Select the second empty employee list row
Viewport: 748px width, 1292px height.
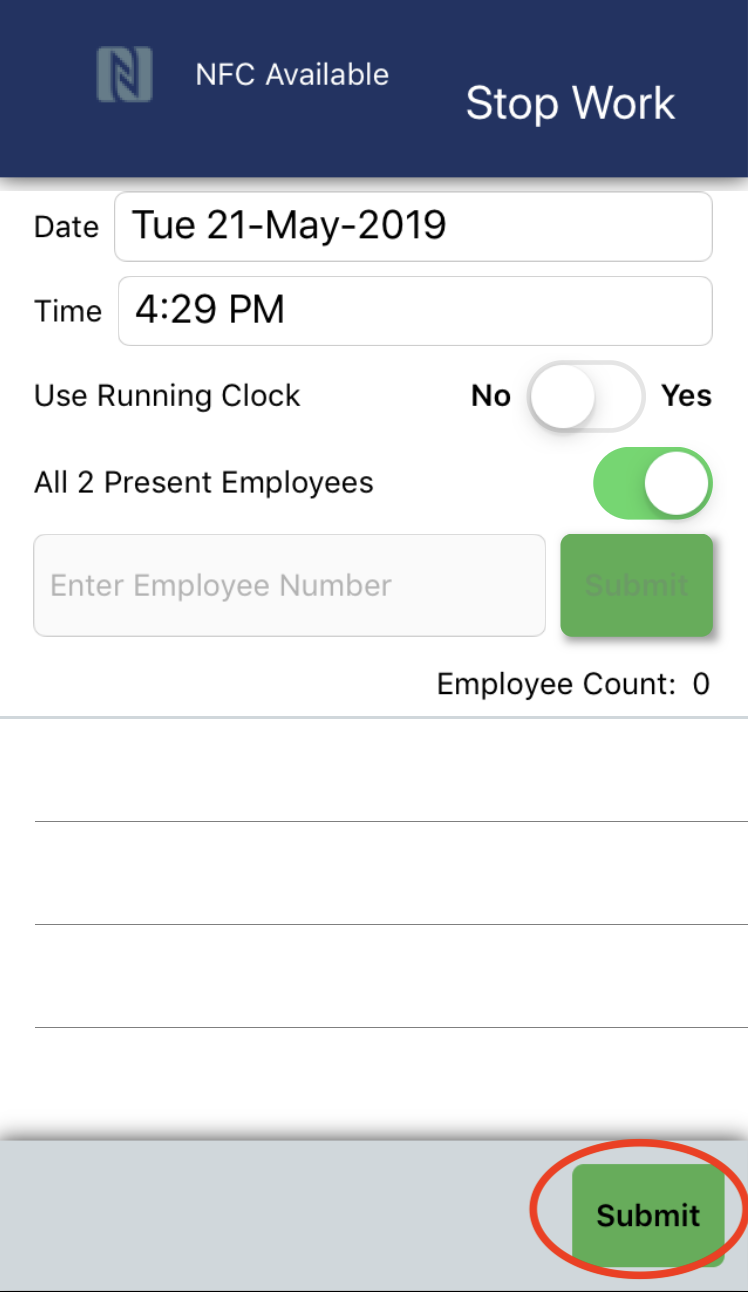pos(390,874)
